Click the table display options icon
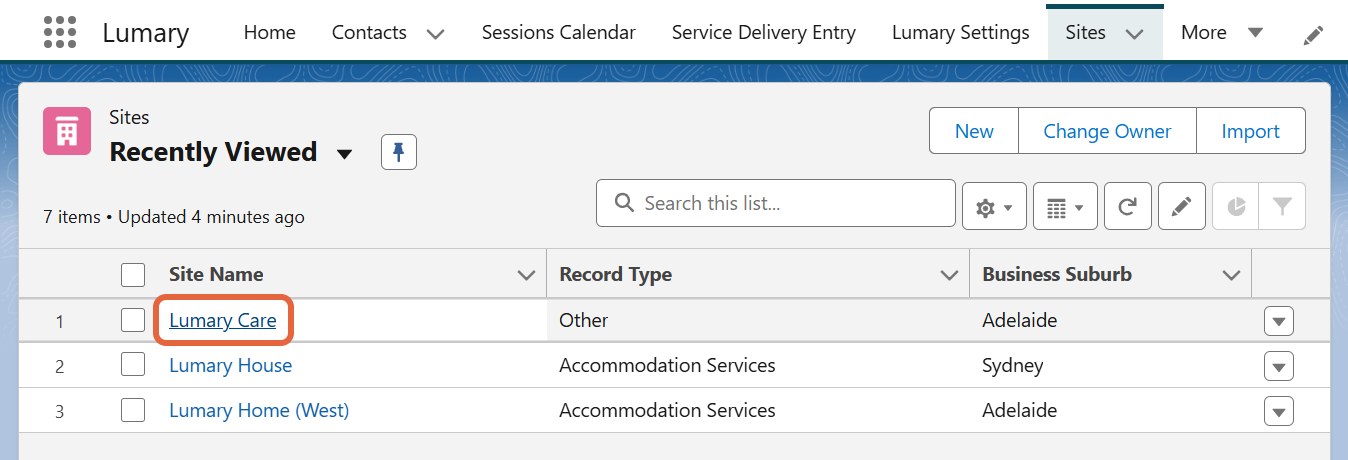Screen dimensions: 1348x460 tap(1064, 207)
